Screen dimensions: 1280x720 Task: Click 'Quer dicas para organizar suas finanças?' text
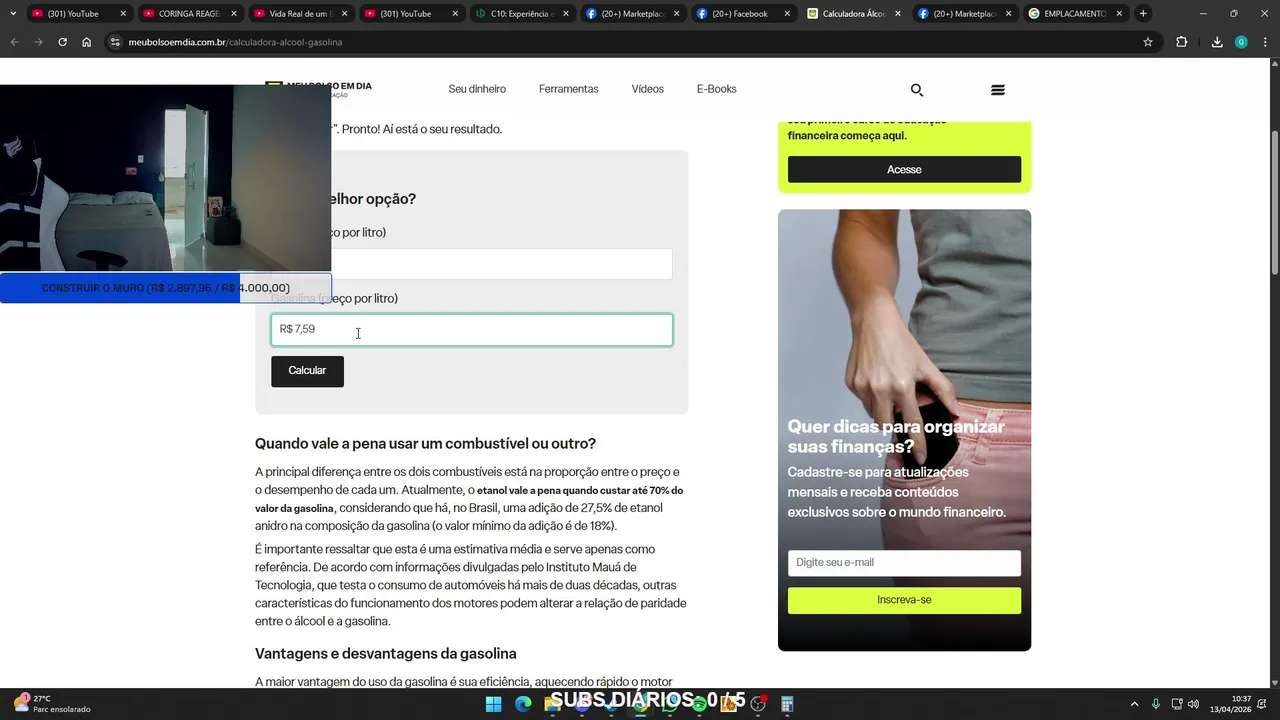click(x=896, y=436)
